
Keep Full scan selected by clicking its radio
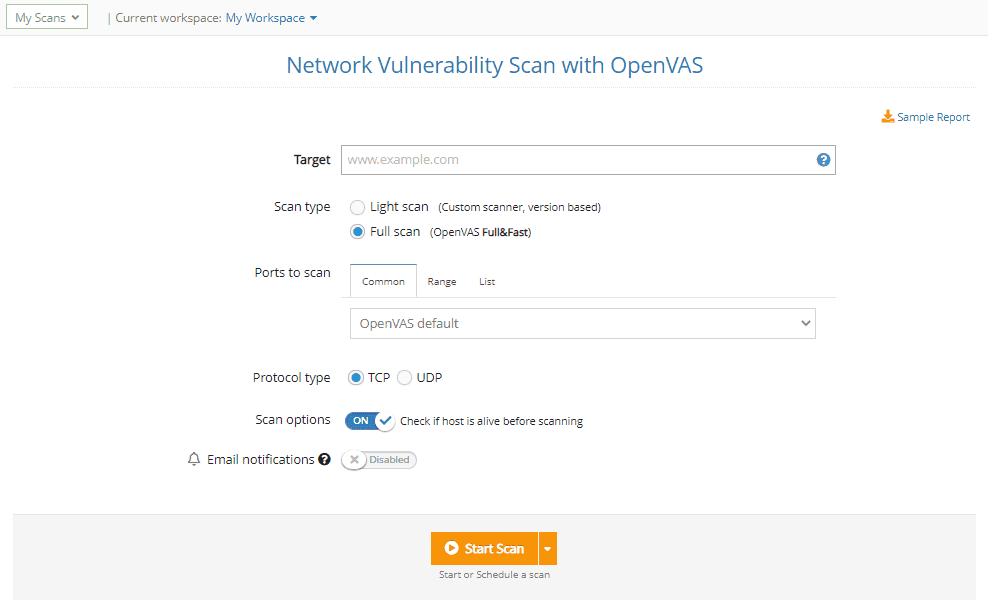tap(357, 231)
